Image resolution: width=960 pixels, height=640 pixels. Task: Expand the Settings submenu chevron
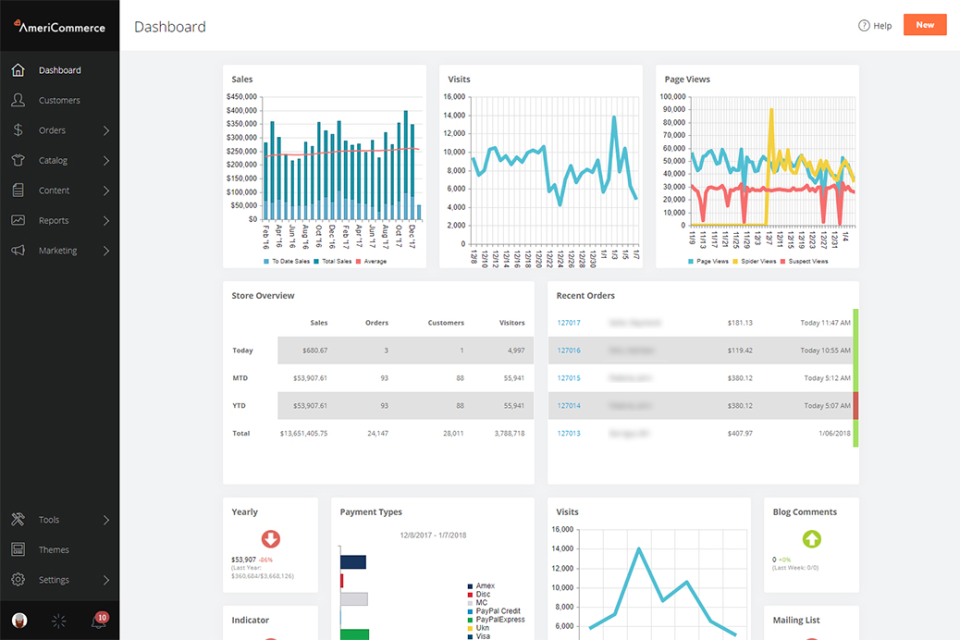click(x=106, y=579)
